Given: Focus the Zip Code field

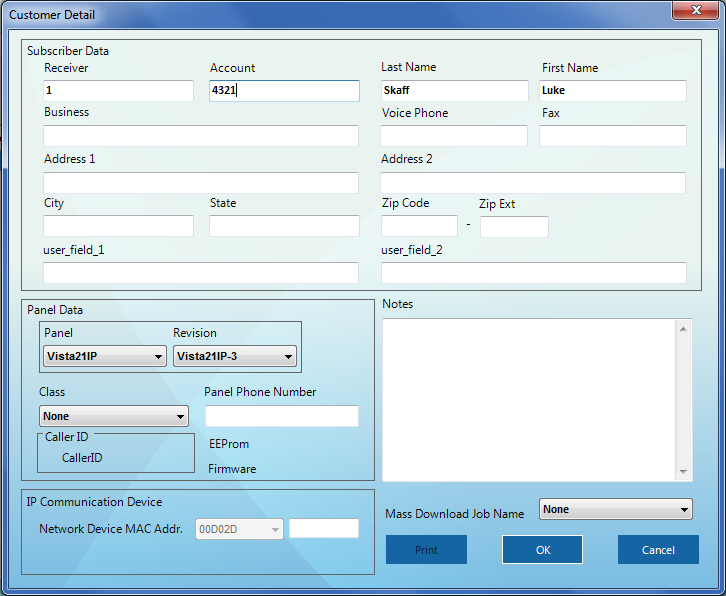Looking at the screenshot, I should [x=419, y=226].
